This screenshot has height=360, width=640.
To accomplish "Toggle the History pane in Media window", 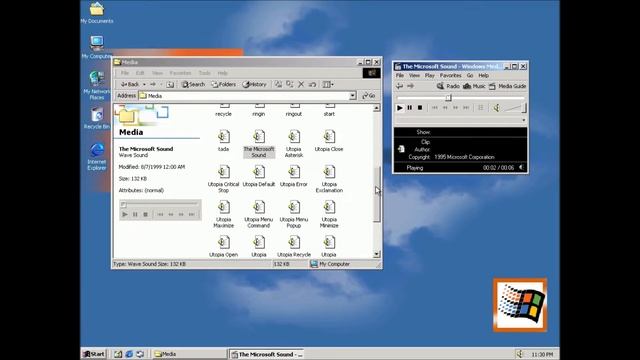I will pyautogui.click(x=254, y=84).
